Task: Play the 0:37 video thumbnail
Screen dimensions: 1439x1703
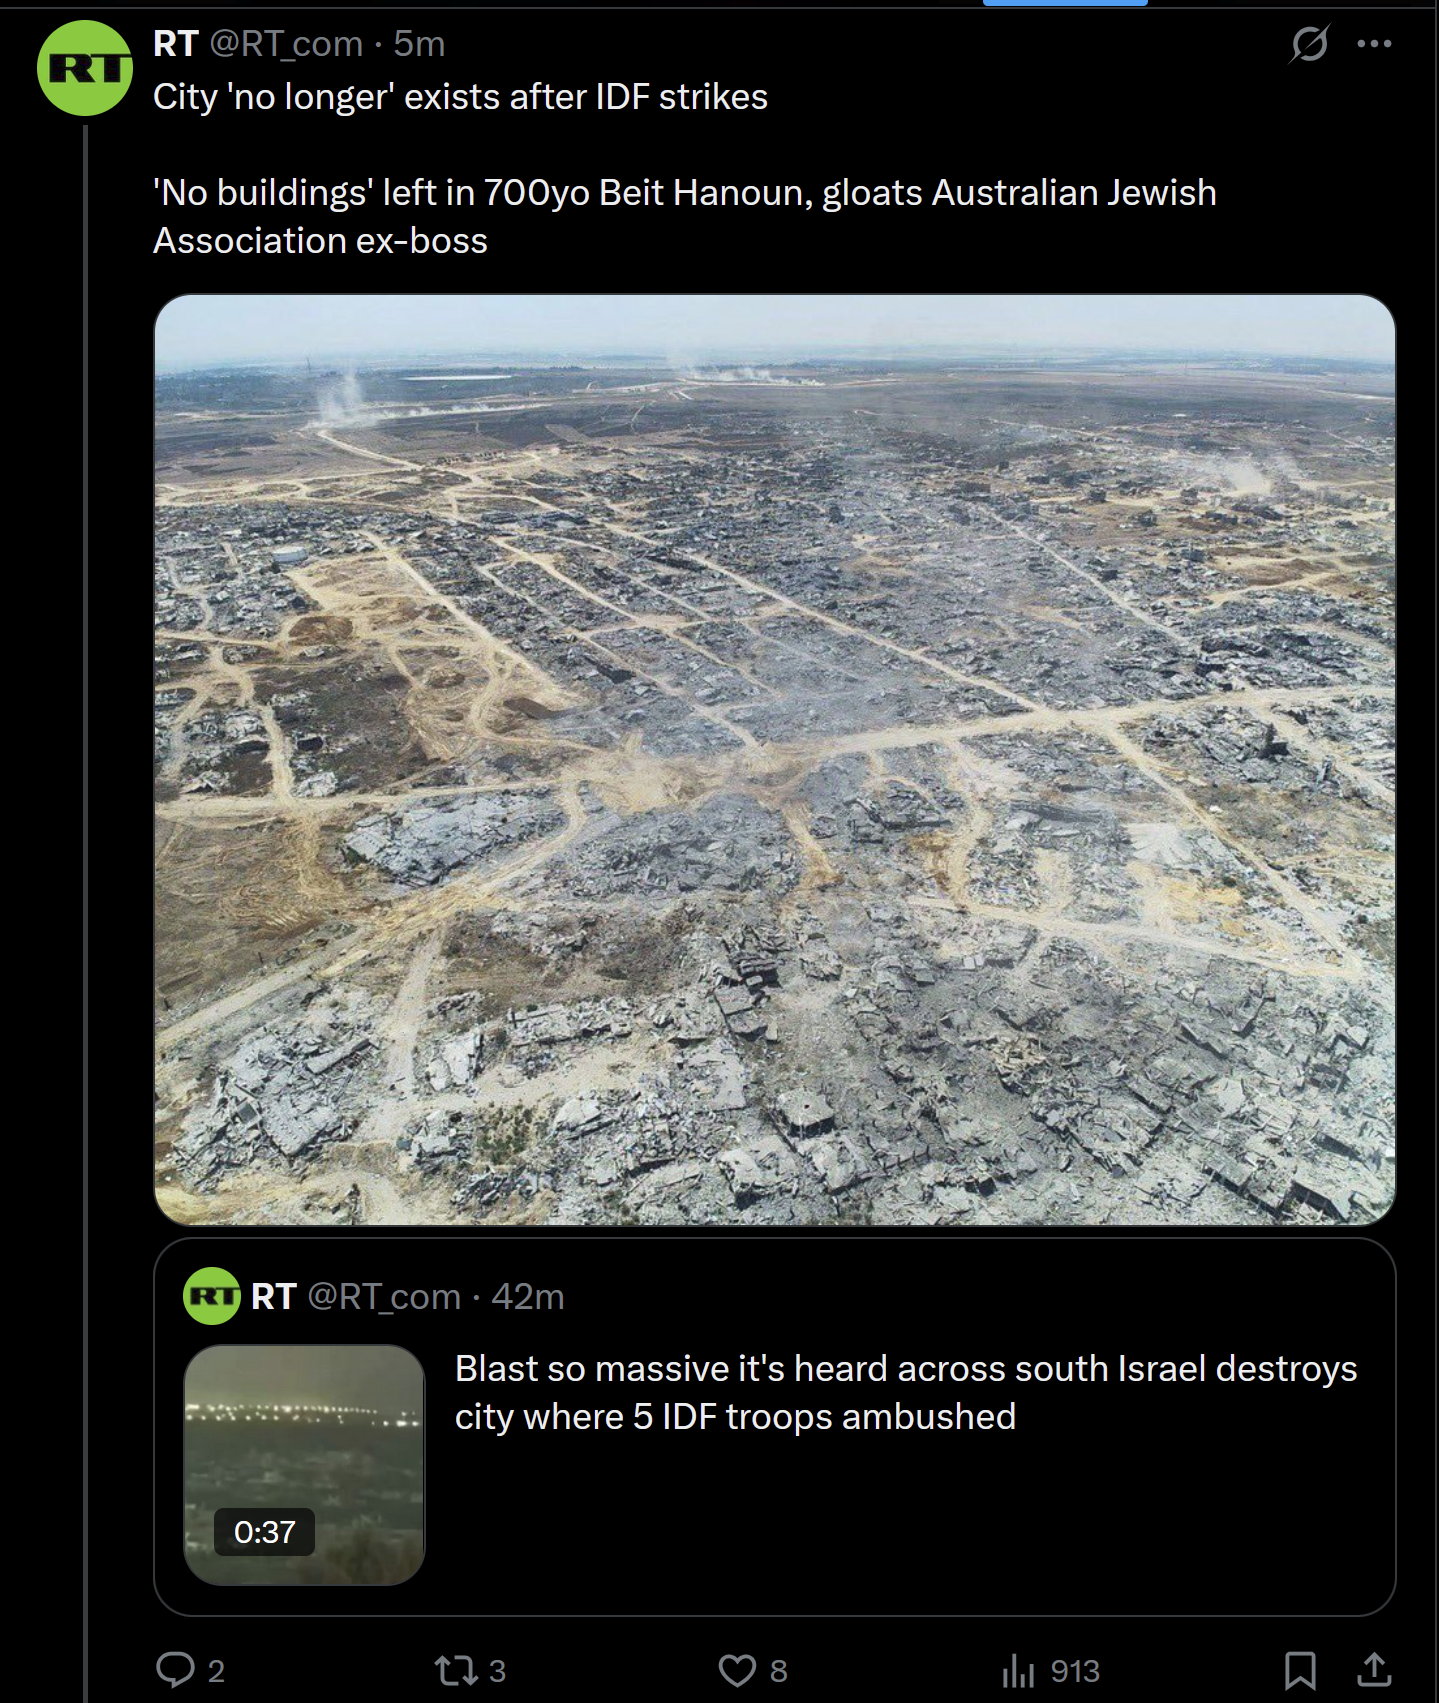Action: pyautogui.click(x=305, y=1464)
